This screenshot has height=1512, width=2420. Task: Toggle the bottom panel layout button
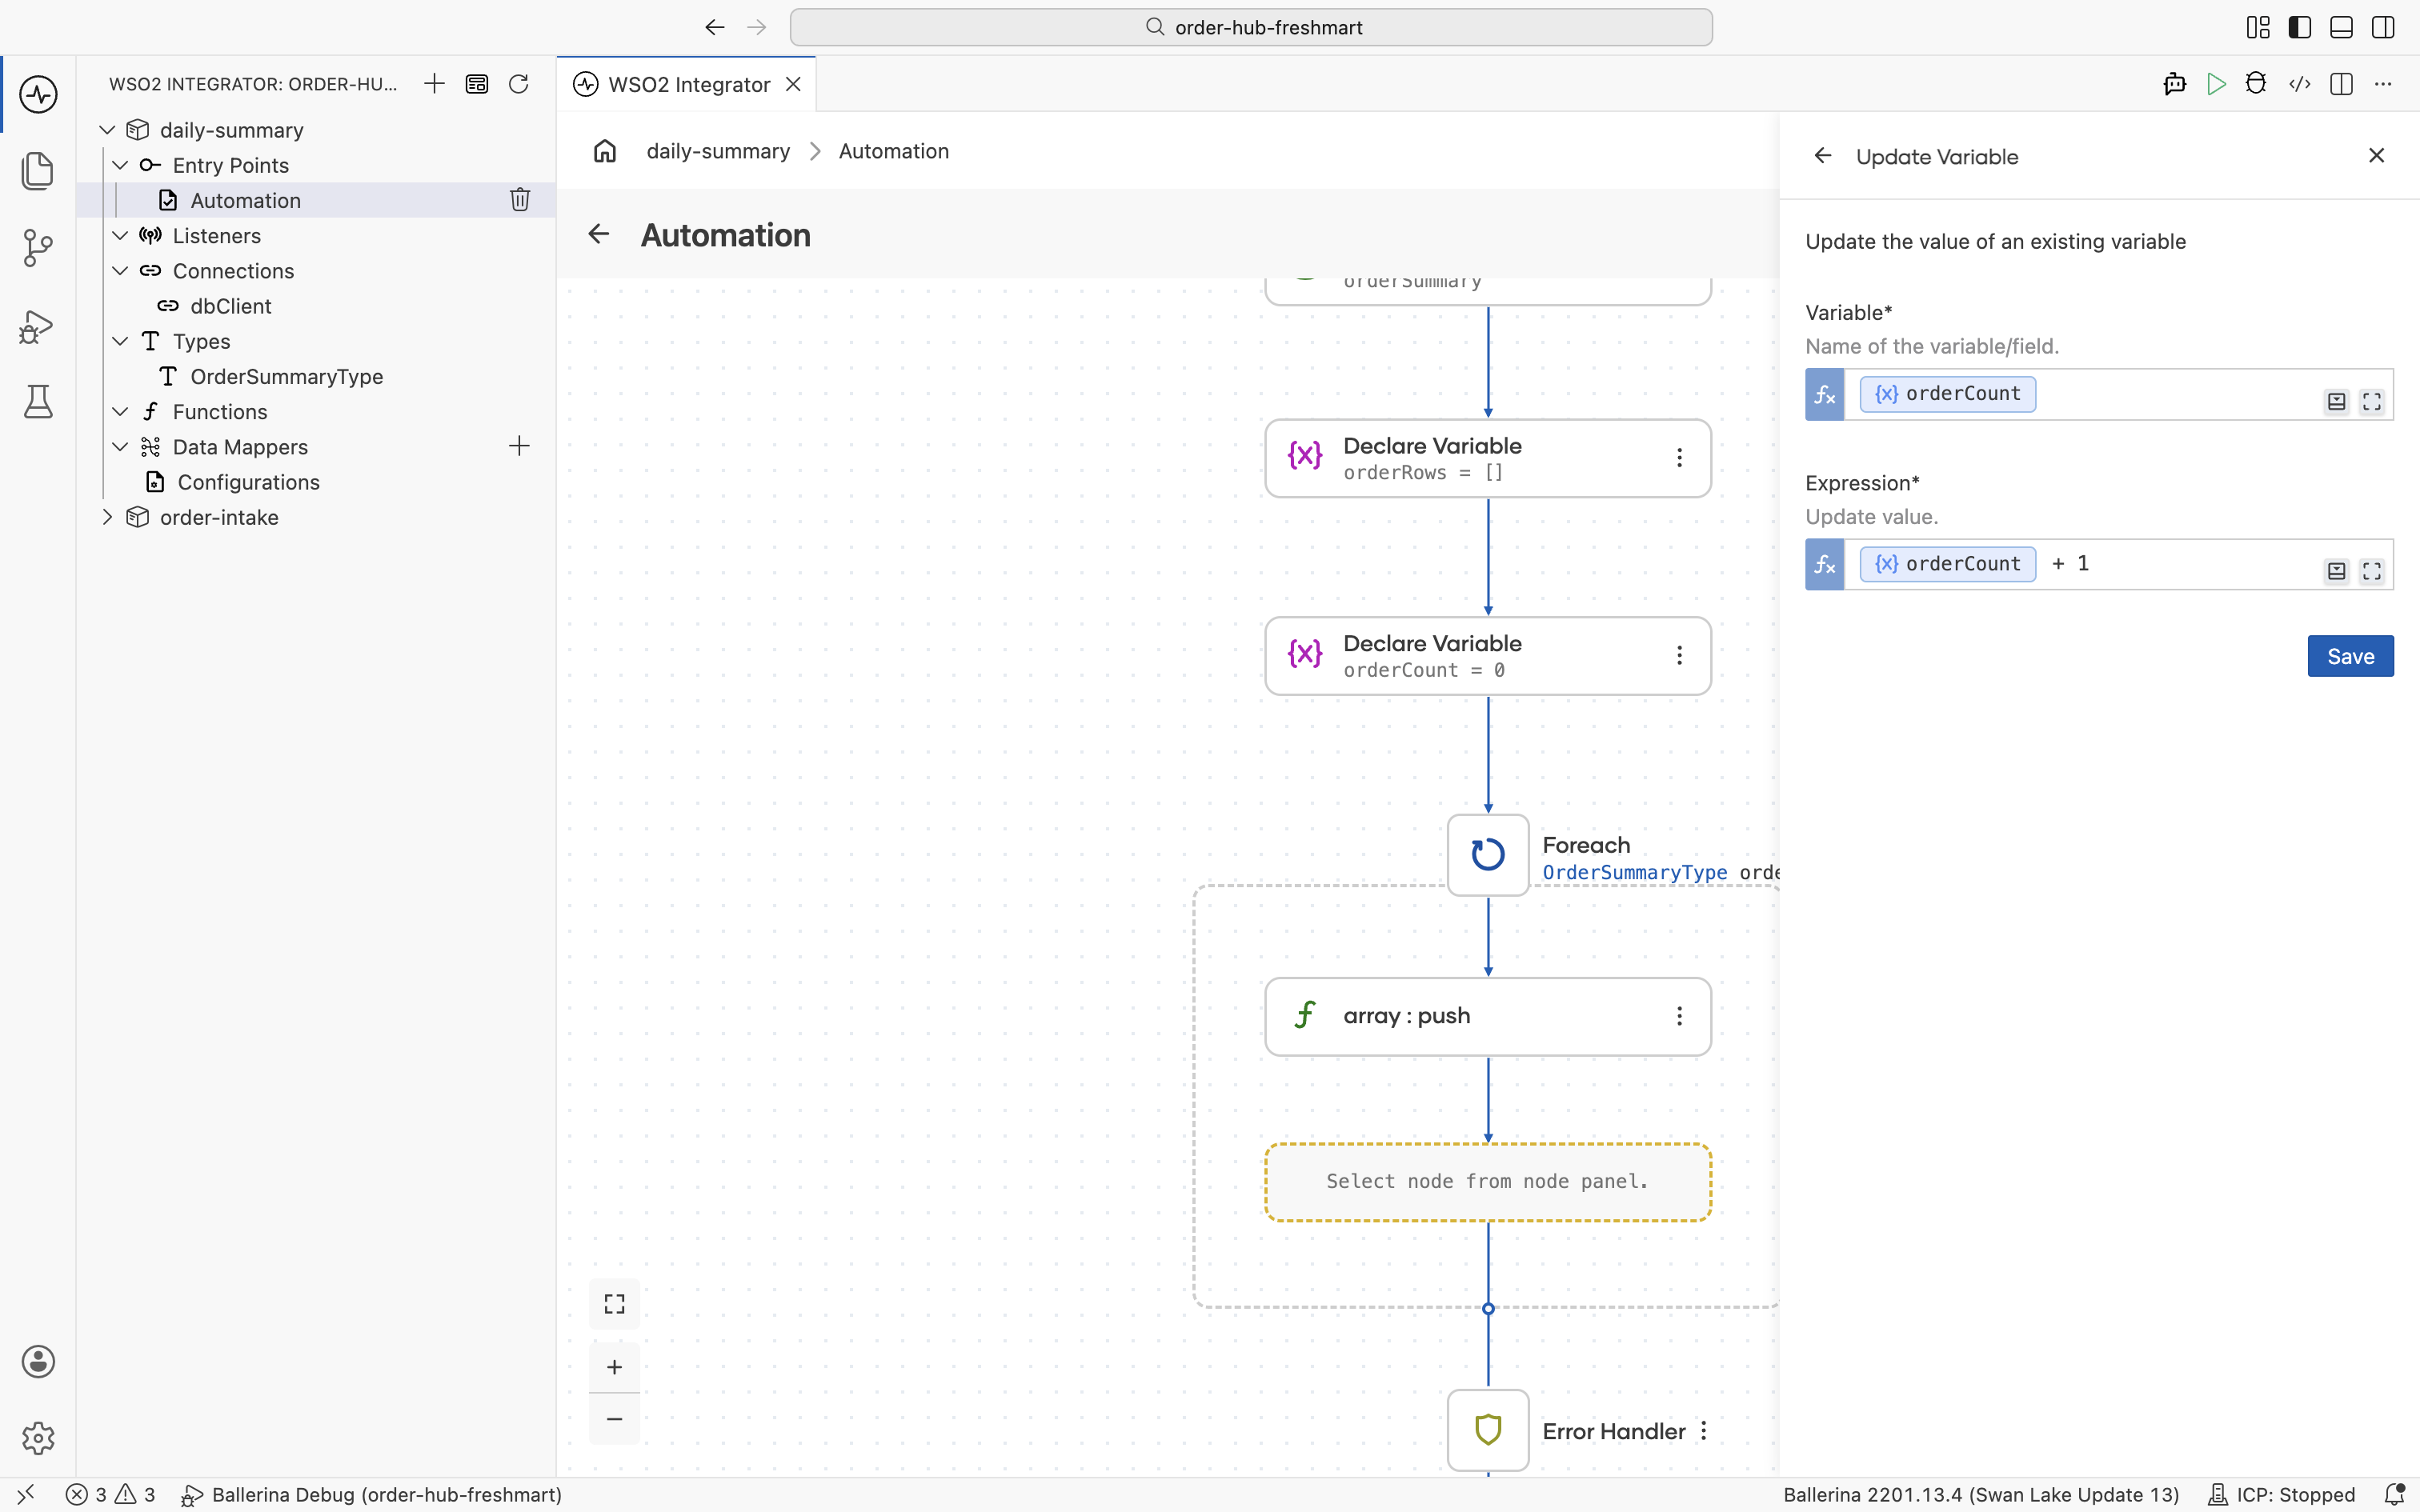(x=2341, y=27)
